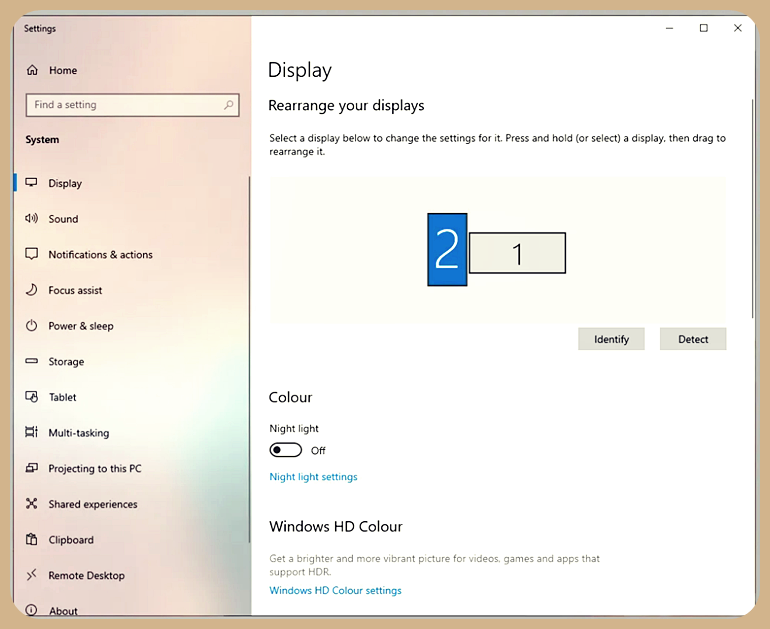Click the Display monitor icon

(x=31, y=183)
